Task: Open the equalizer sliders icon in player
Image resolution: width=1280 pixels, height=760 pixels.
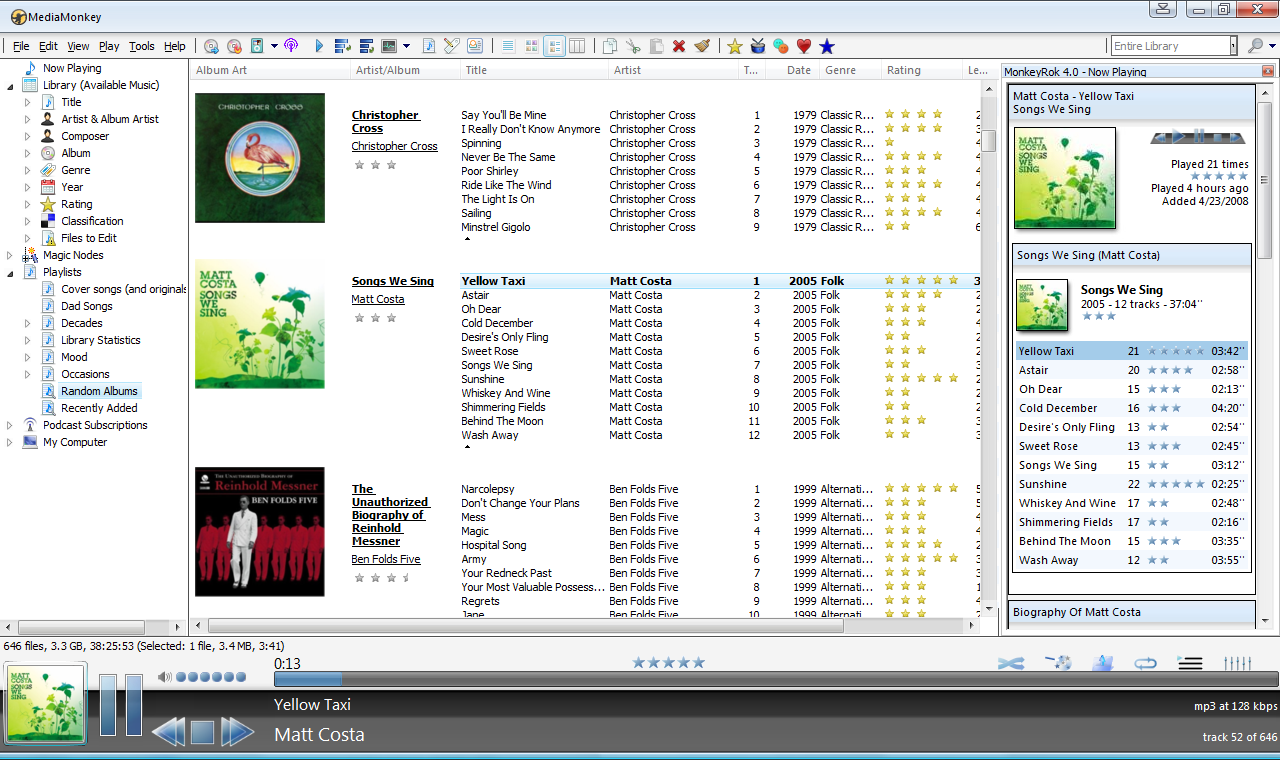Action: [x=1238, y=663]
